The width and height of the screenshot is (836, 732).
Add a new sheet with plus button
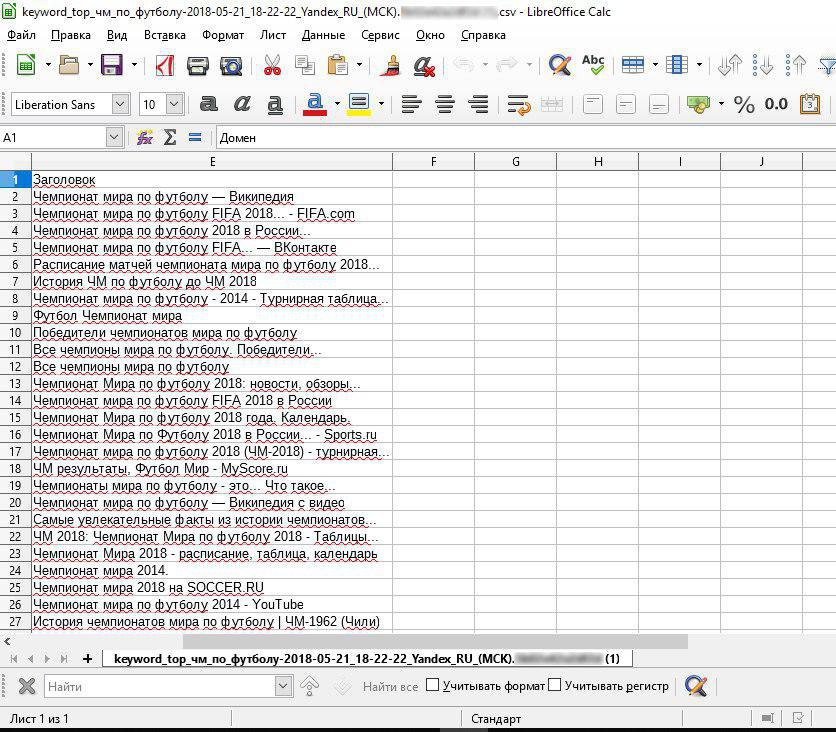(87, 659)
